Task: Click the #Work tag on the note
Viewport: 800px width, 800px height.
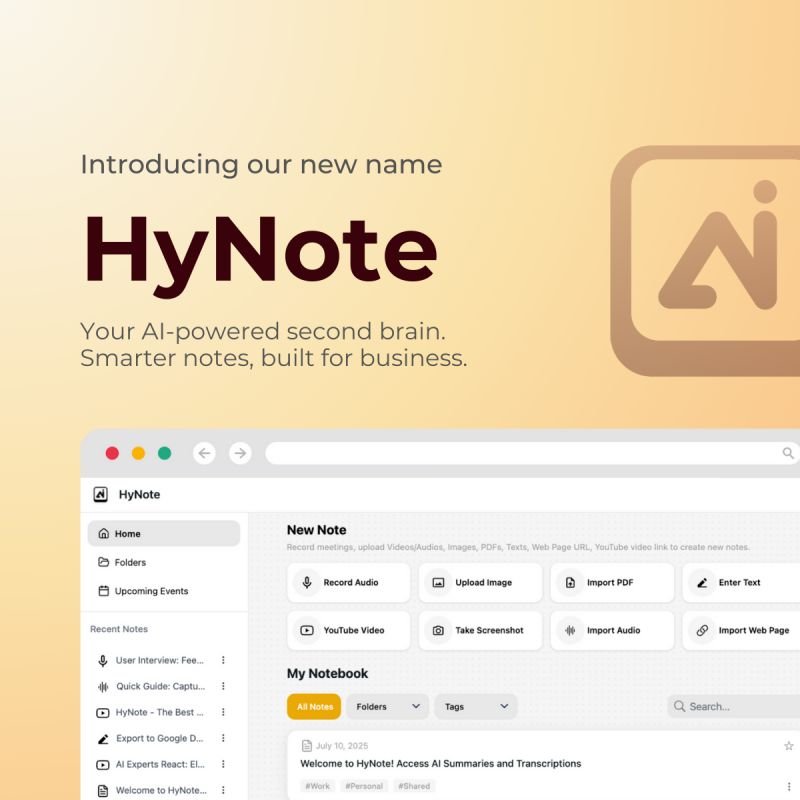Action: 318,786
